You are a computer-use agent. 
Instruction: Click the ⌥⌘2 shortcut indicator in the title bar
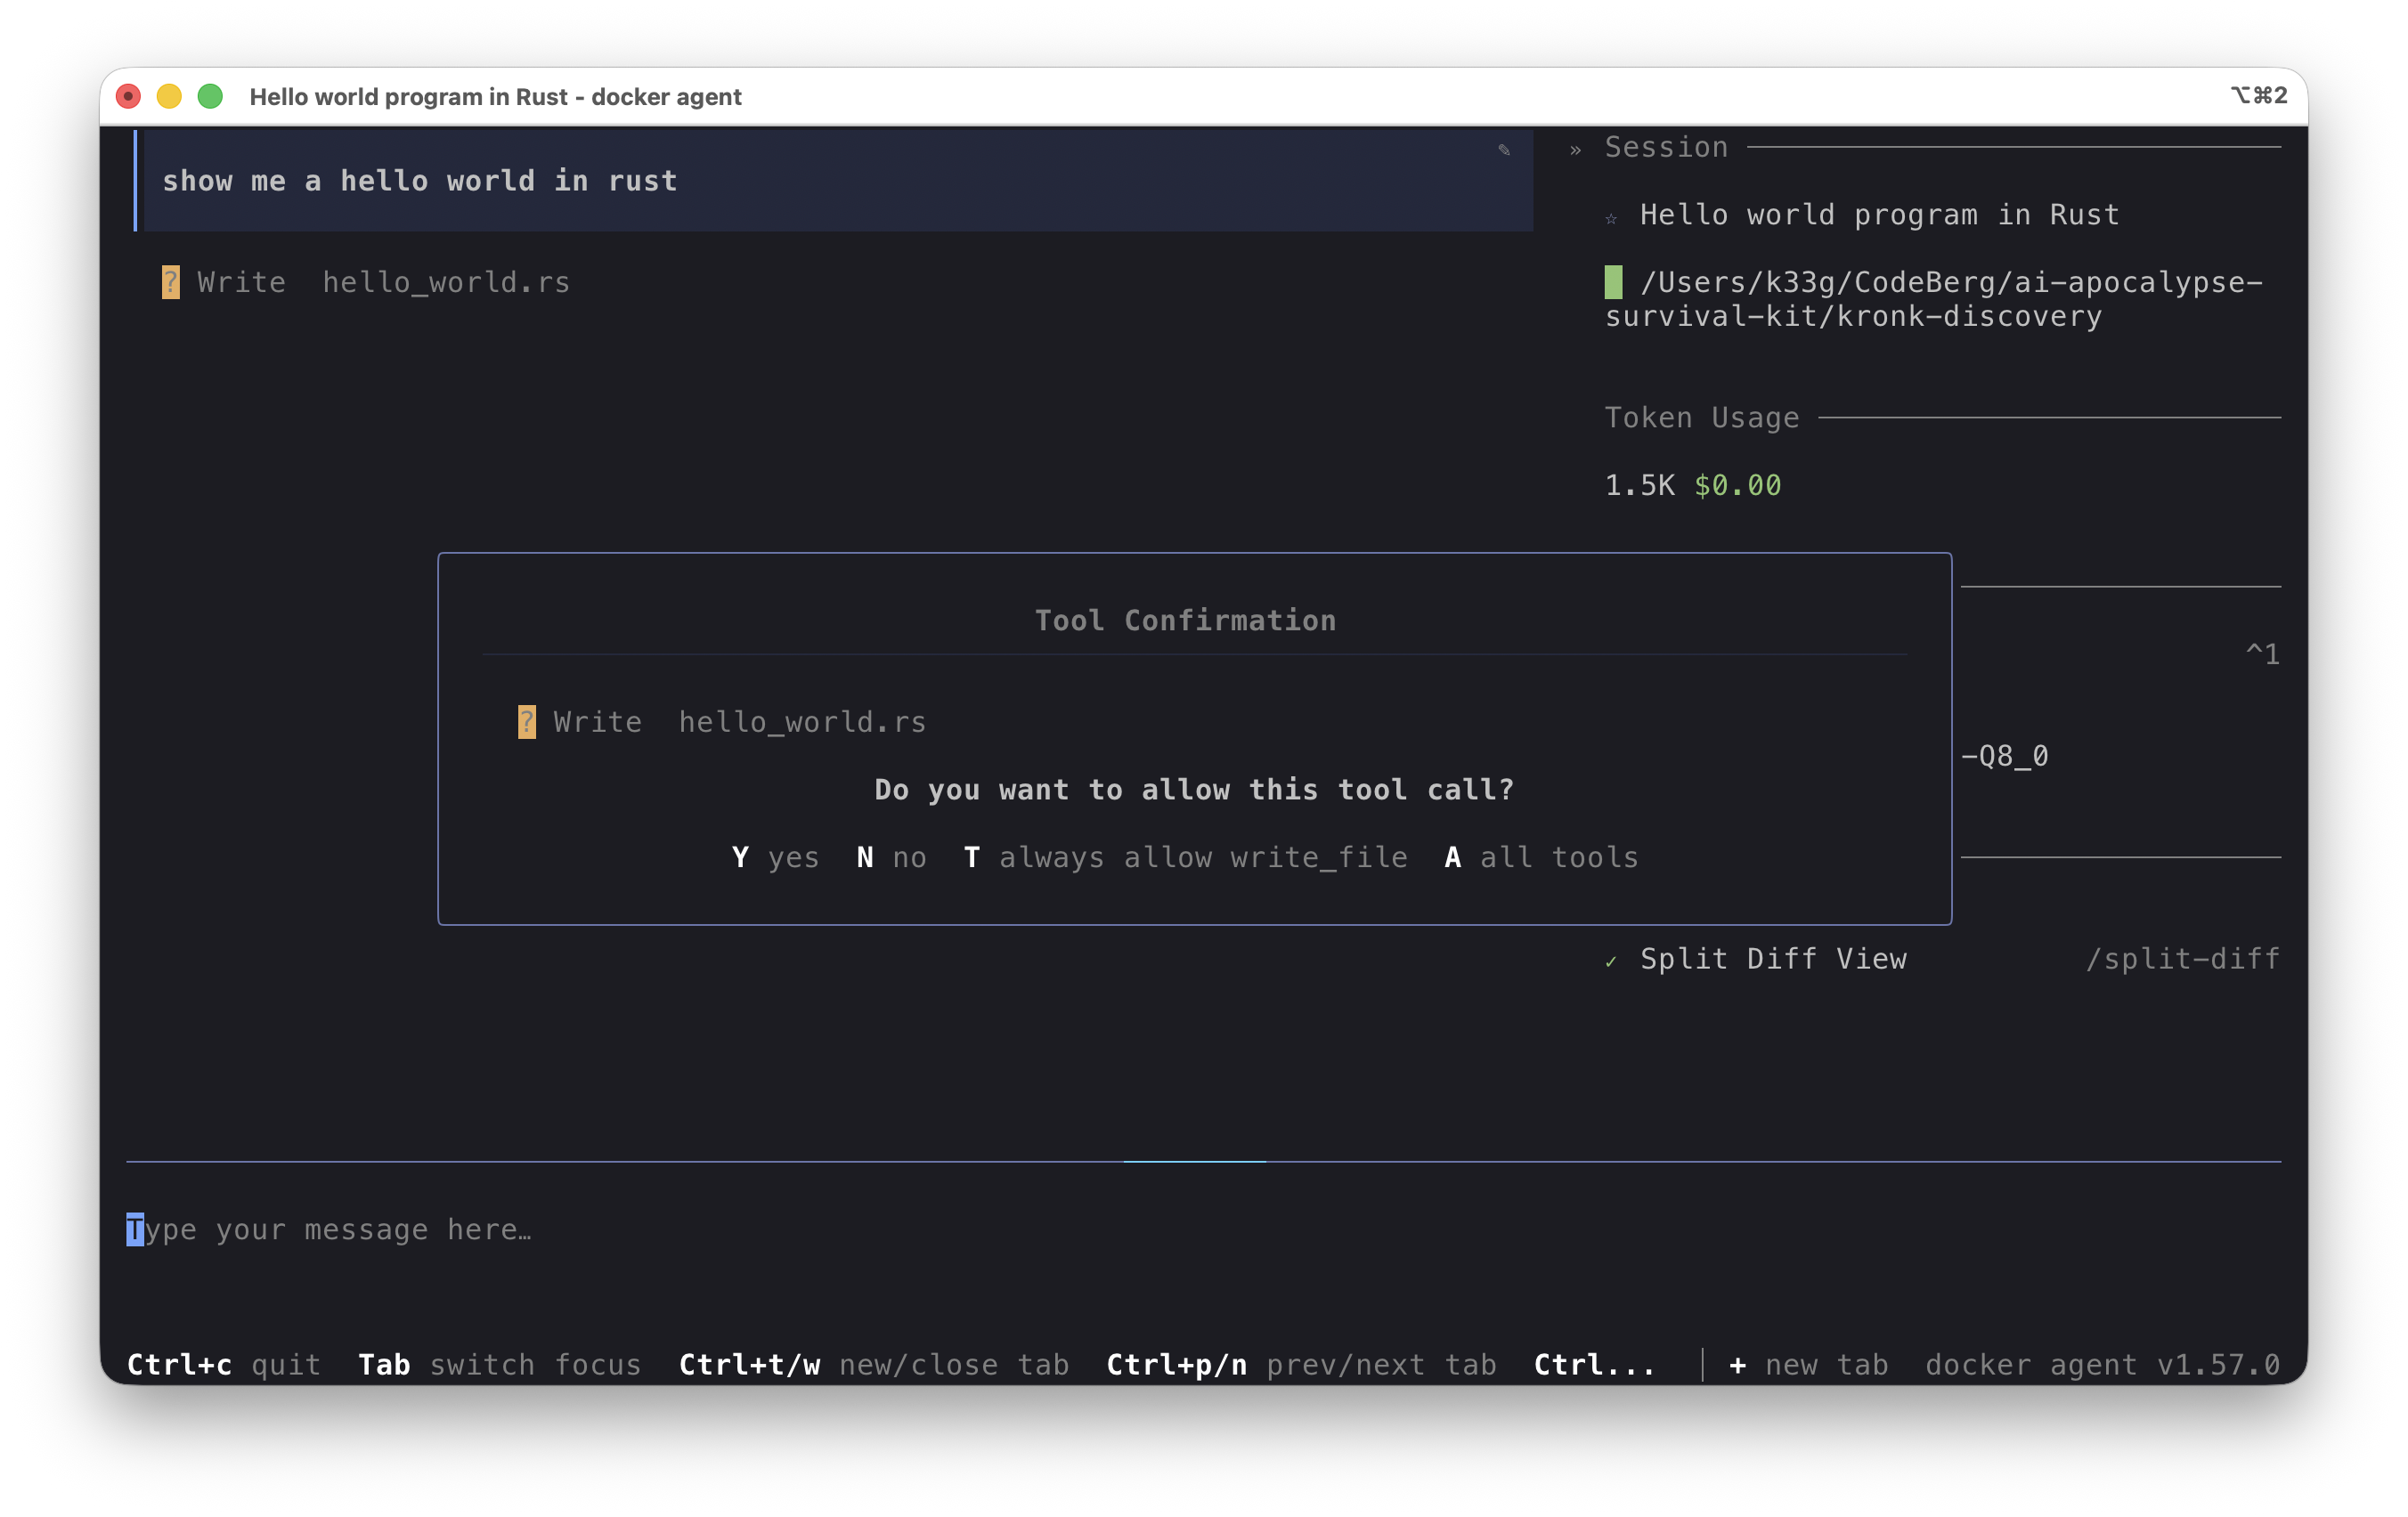pyautogui.click(x=2258, y=96)
